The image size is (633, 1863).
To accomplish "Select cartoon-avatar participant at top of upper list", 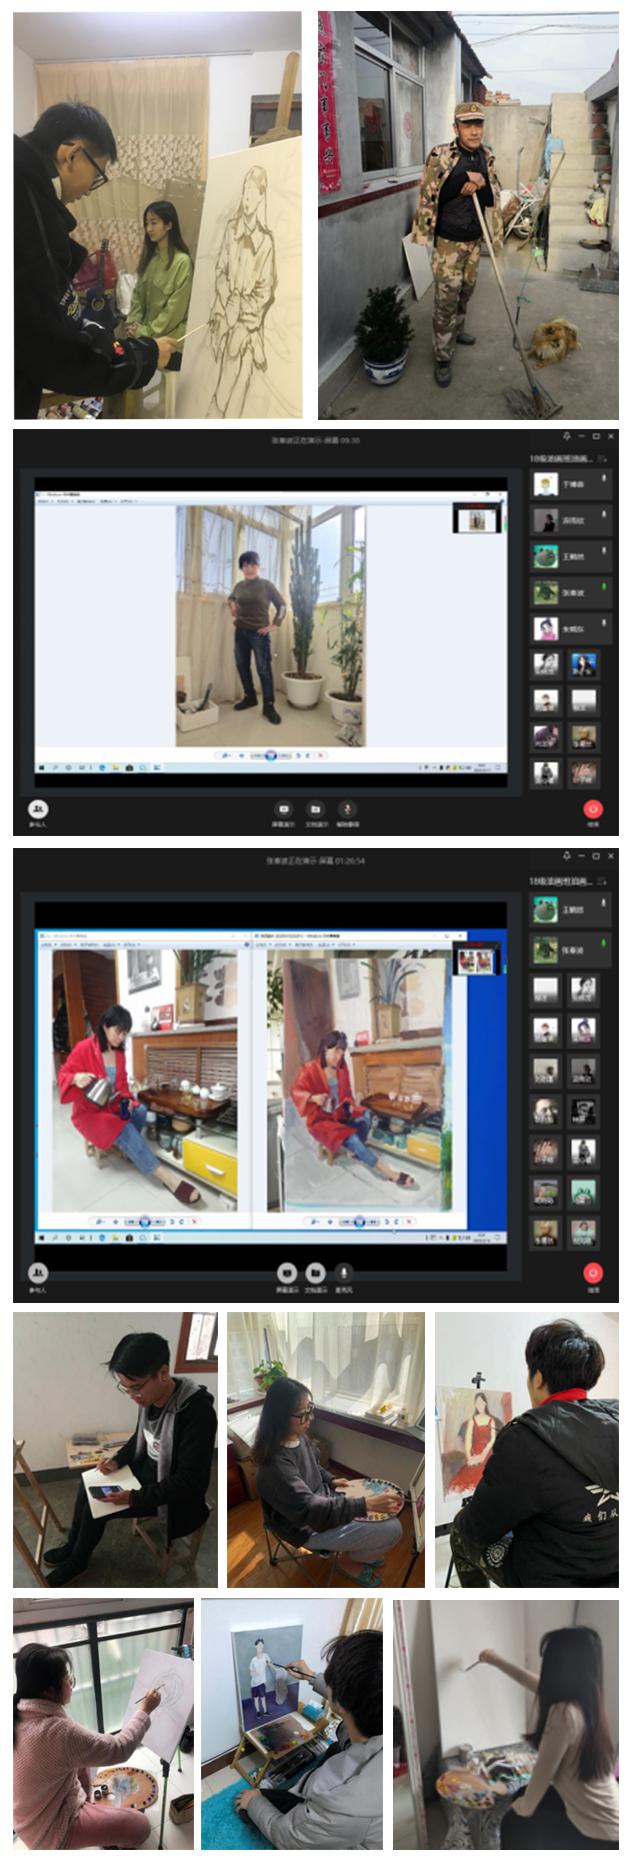I will pyautogui.click(x=545, y=485).
